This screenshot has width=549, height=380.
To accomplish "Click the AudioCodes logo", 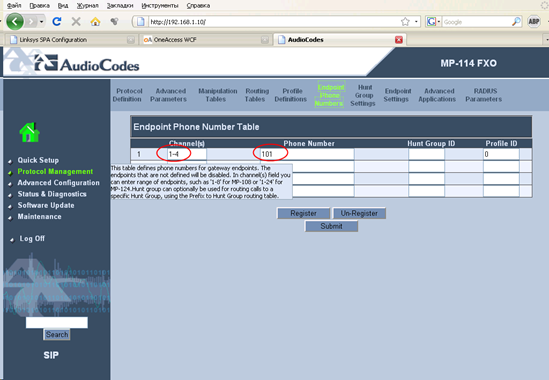I will pos(87,63).
